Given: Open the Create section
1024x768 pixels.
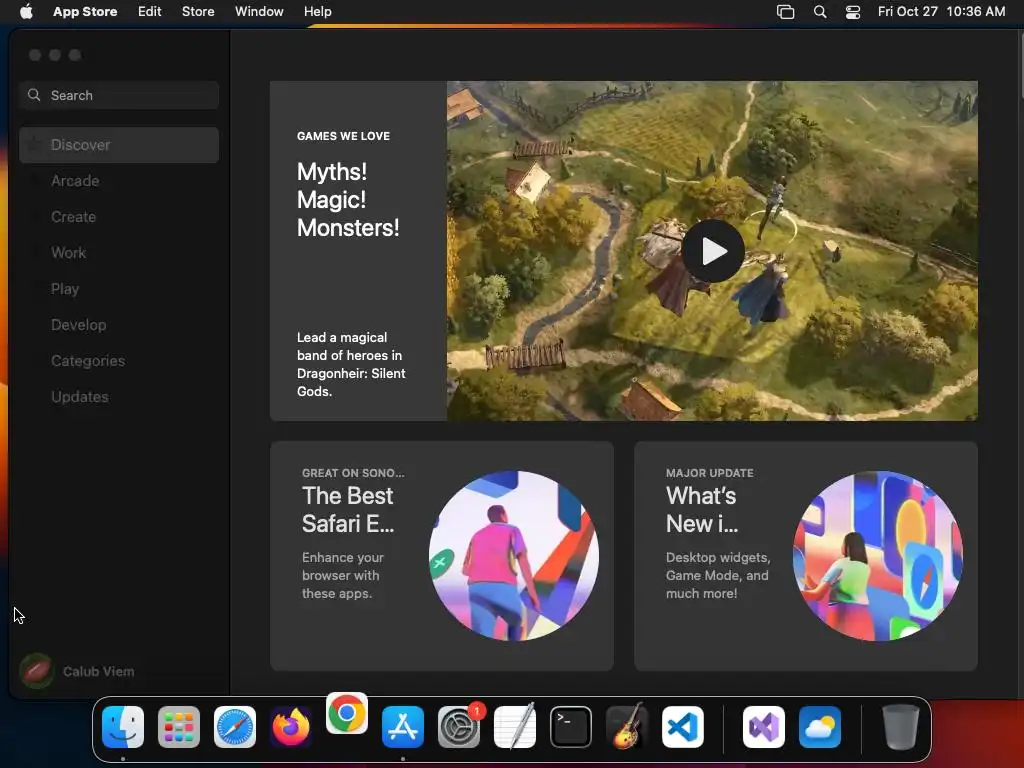Looking at the screenshot, I should tap(119, 217).
